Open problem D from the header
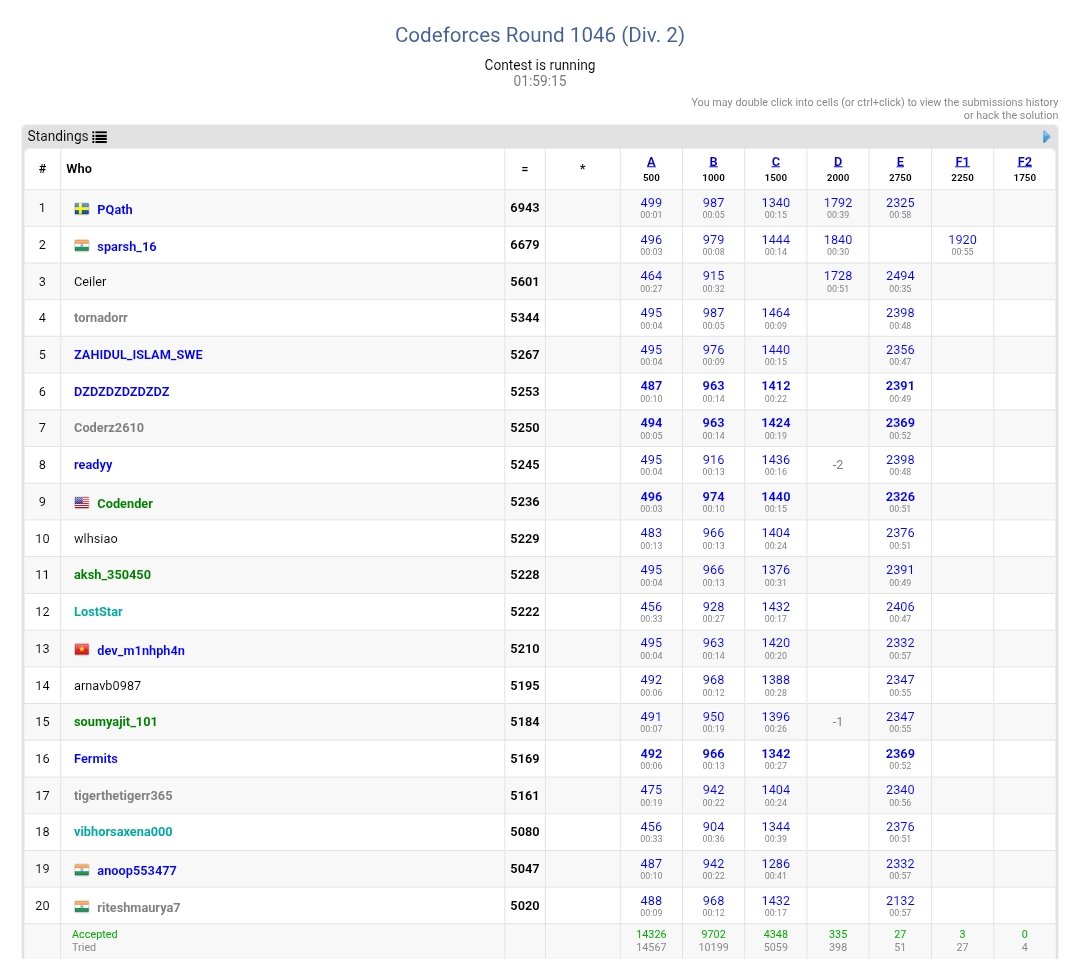The width and height of the screenshot is (1080, 959). 838,162
